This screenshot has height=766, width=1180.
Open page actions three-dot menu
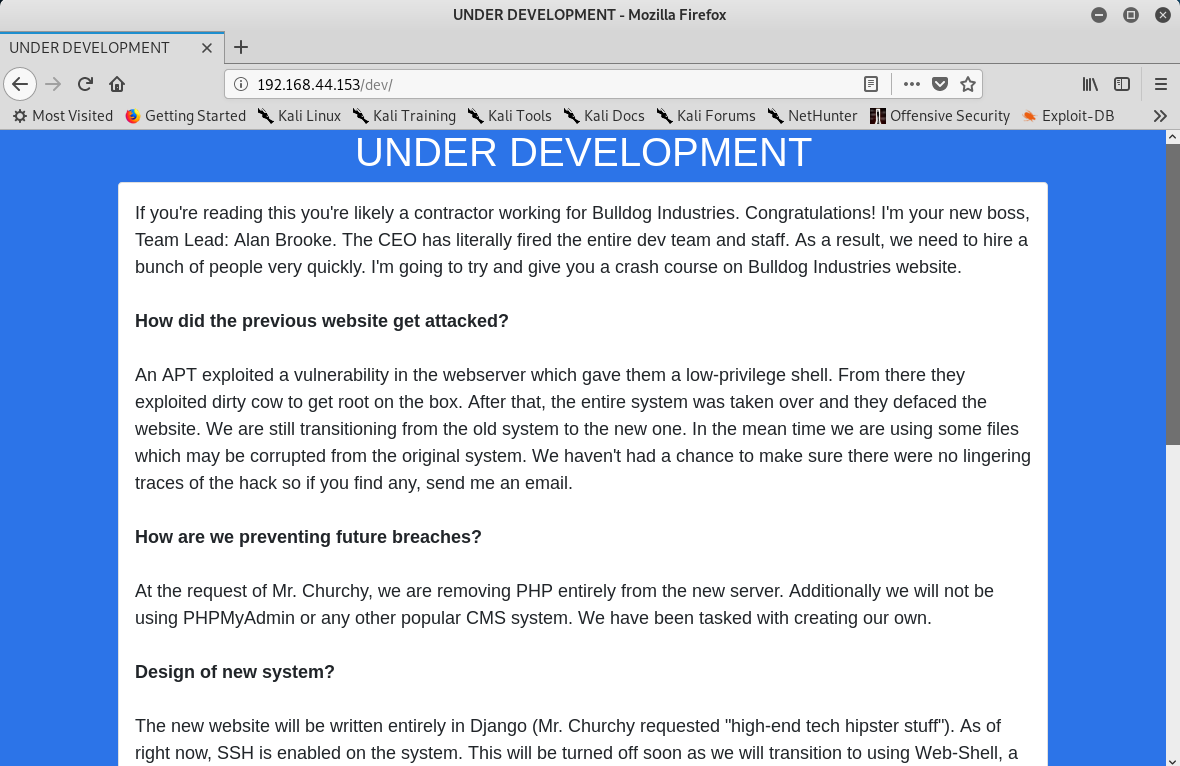[x=911, y=84]
